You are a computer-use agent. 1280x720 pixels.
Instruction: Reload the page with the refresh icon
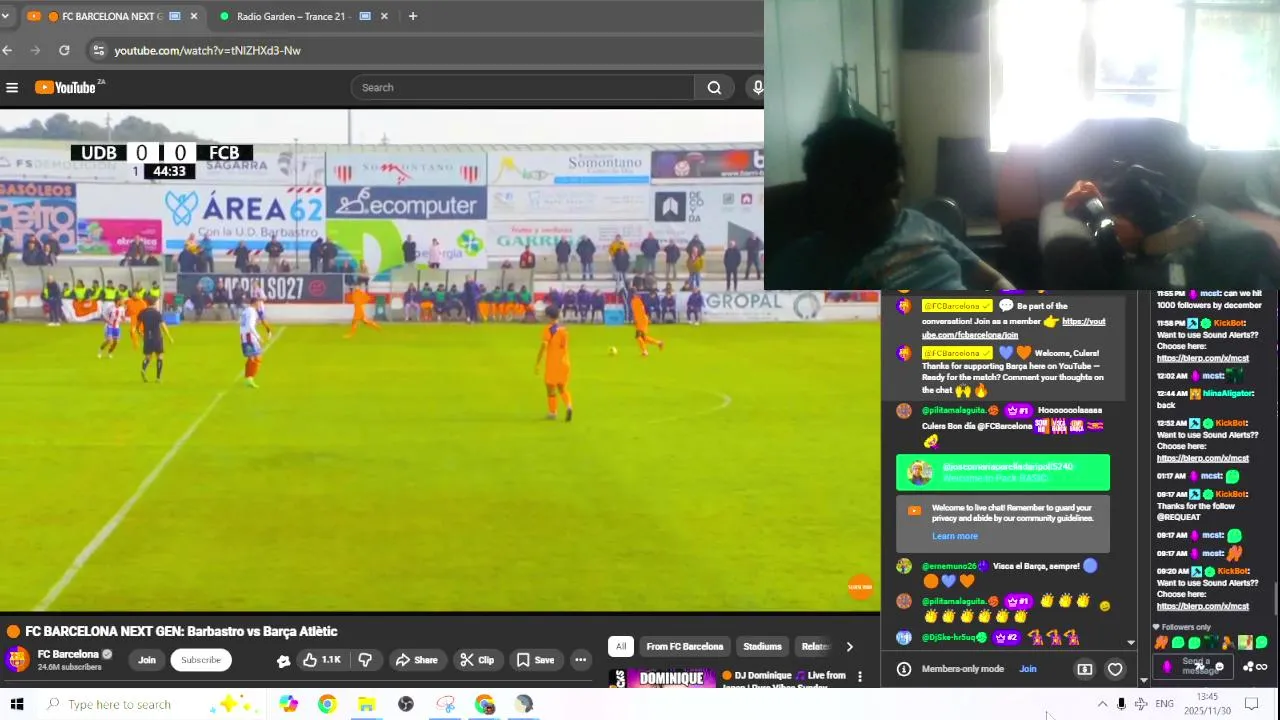(x=64, y=50)
